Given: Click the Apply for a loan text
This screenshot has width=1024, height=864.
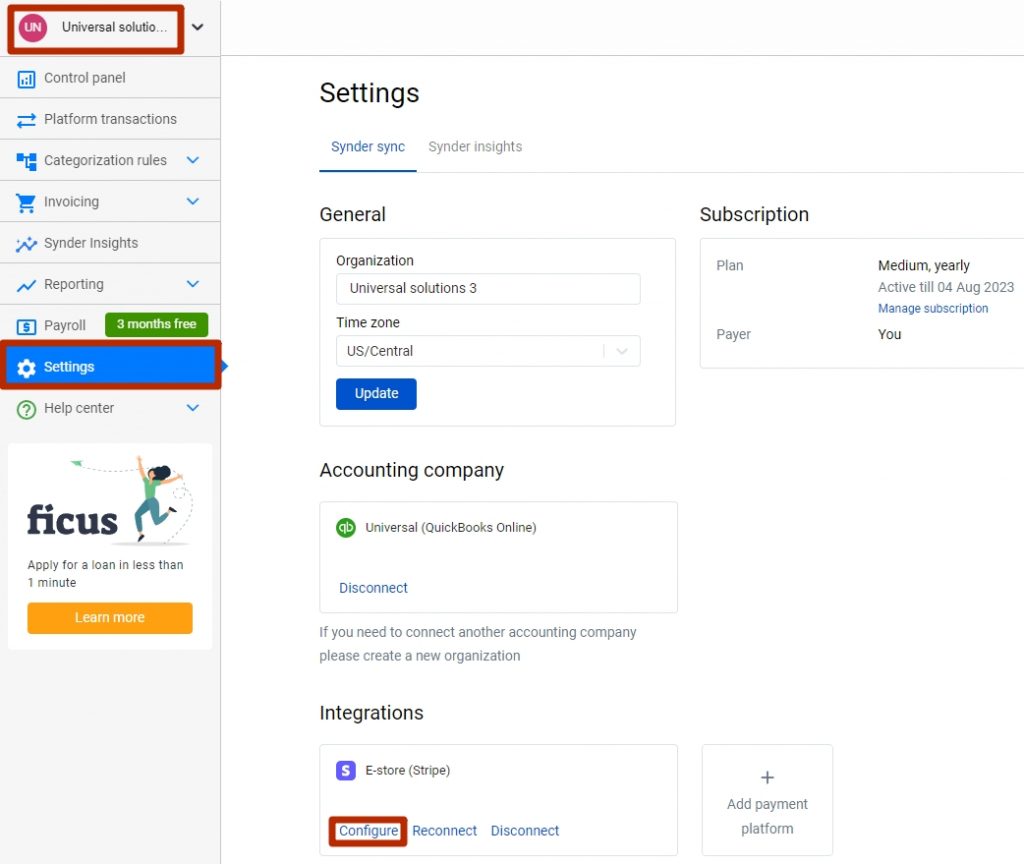Looking at the screenshot, I should (x=105, y=573).
